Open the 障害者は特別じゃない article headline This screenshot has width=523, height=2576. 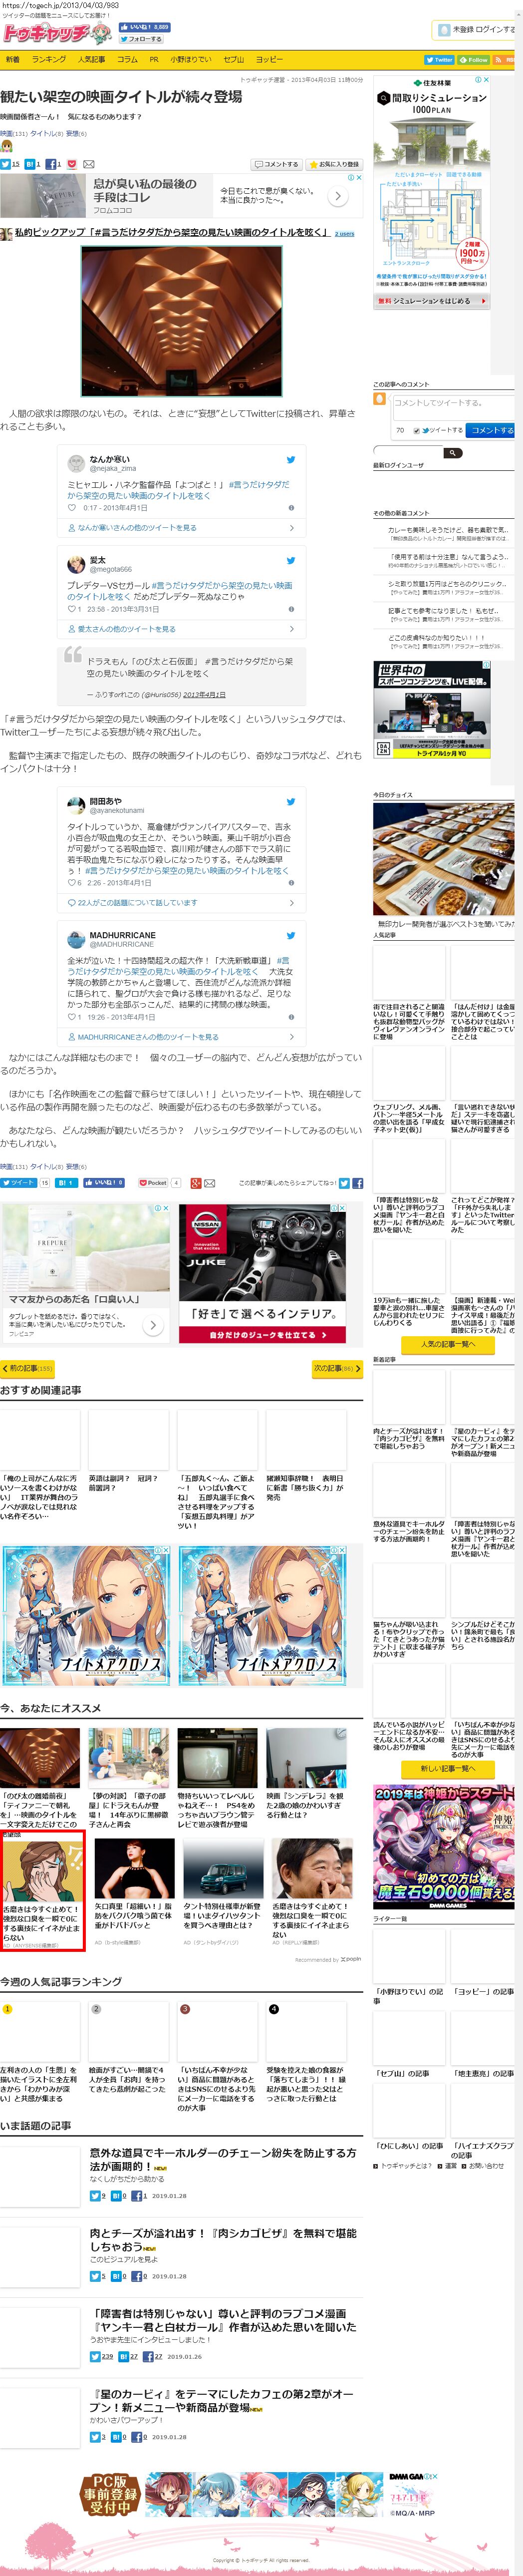click(222, 2320)
